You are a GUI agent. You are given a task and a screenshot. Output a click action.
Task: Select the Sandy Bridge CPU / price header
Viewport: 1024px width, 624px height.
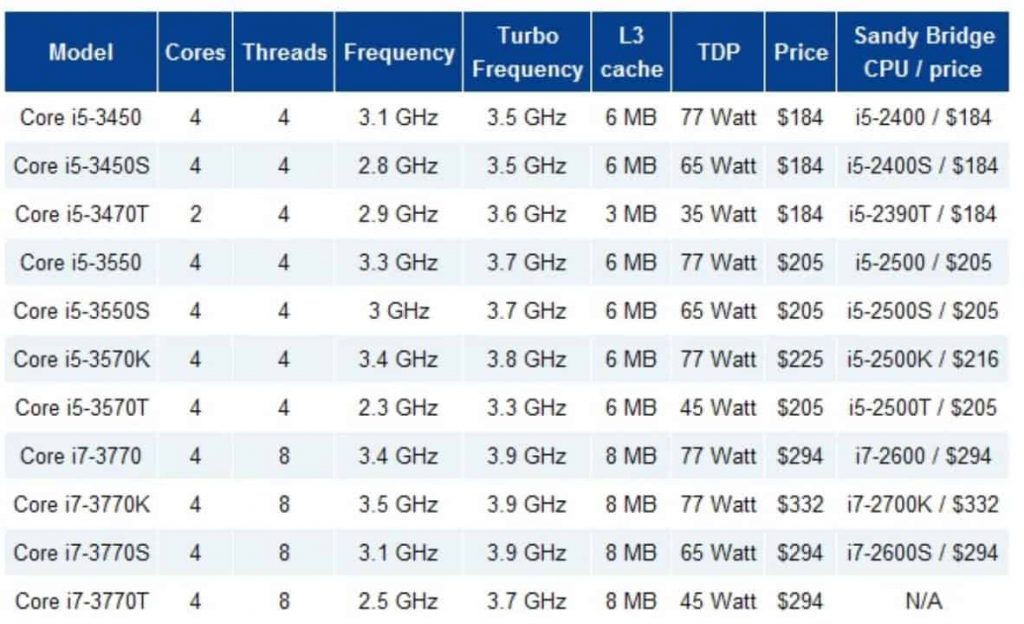point(923,52)
